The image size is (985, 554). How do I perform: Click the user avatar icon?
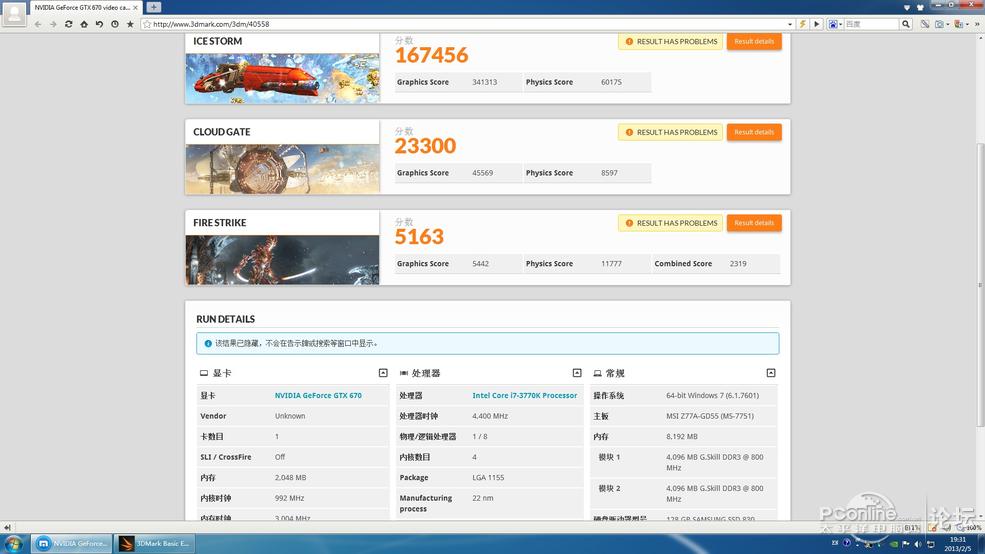pyautogui.click(x=14, y=13)
